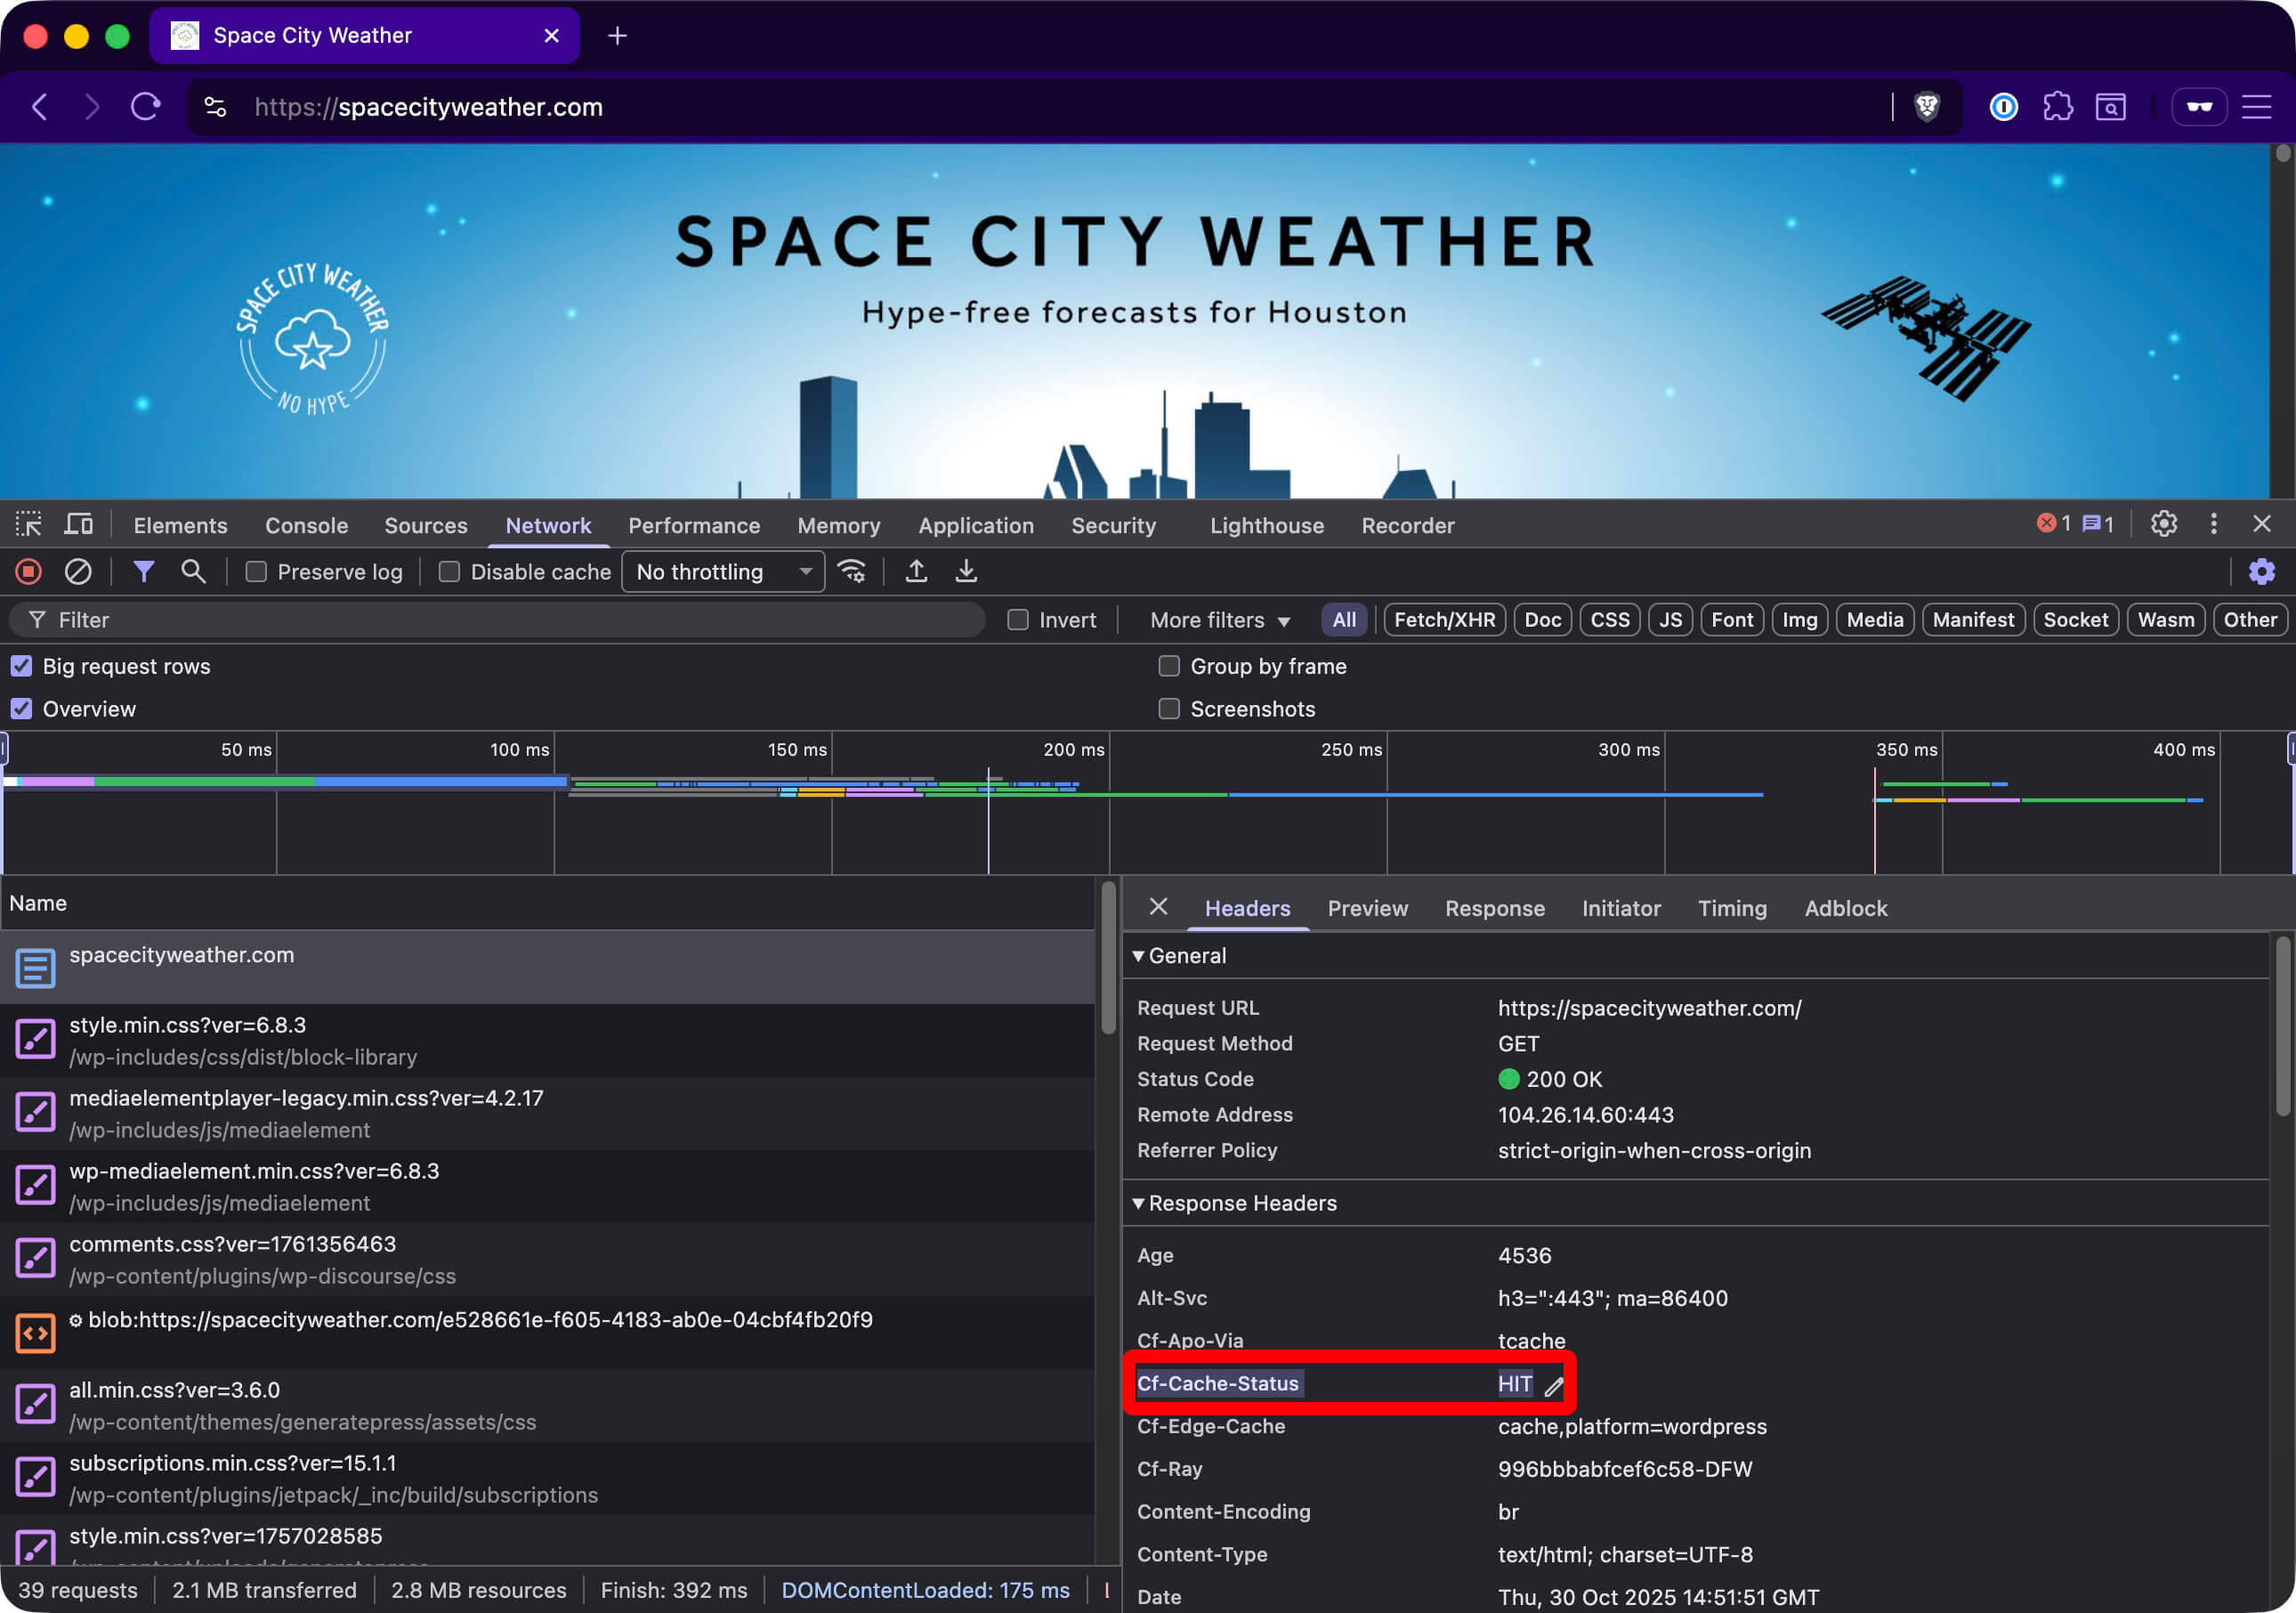Screen dimensions: 2296x1613
Task: Expand the More filters dropdown
Action: click(1219, 620)
